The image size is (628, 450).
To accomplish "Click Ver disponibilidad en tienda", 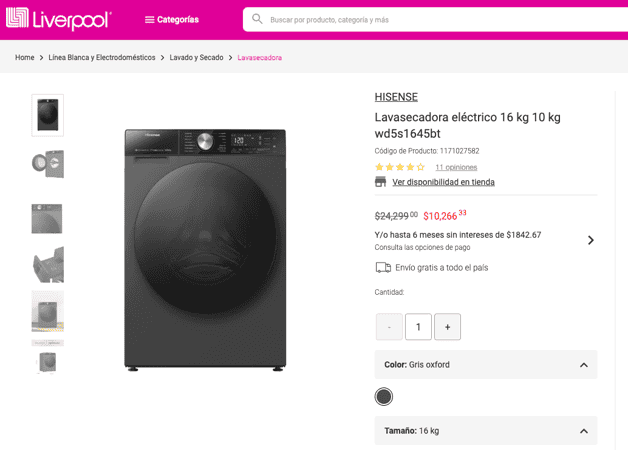I will 443,182.
